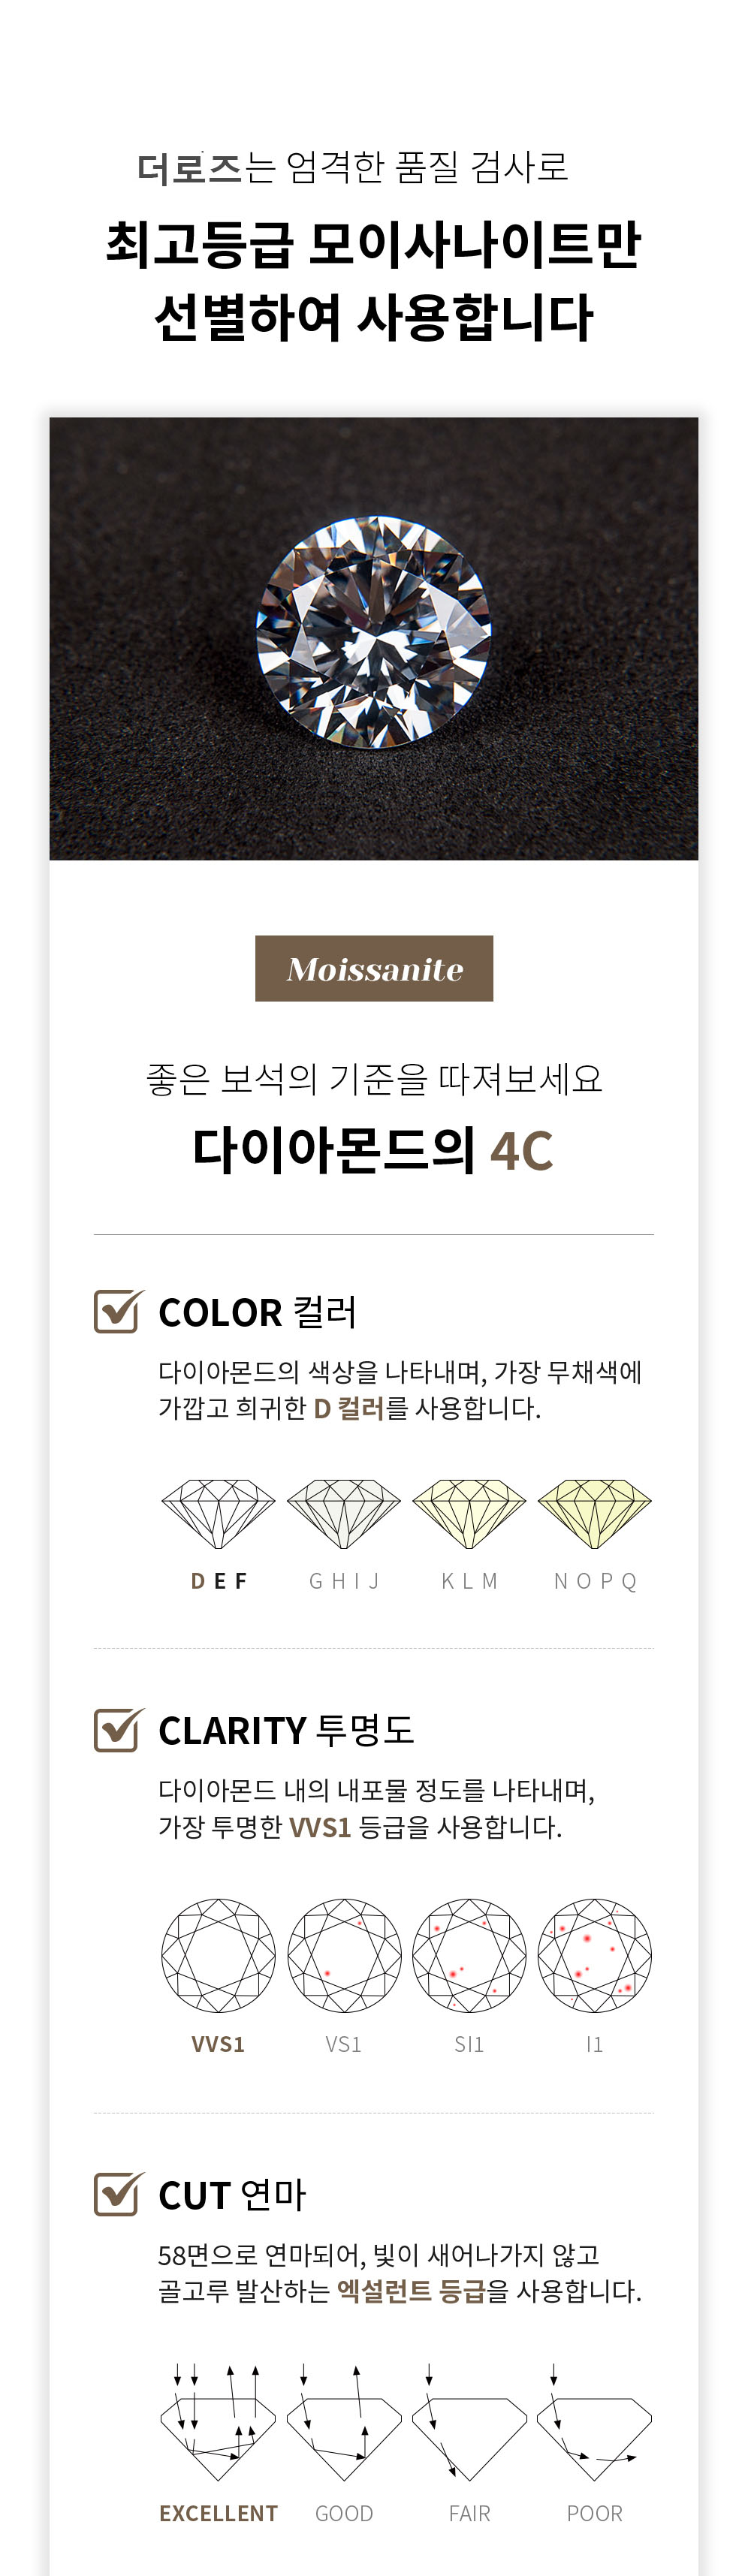Screen dimensions: 751x2576
Task: Click the VVS1 clarity diagram
Action: (x=218, y=1955)
